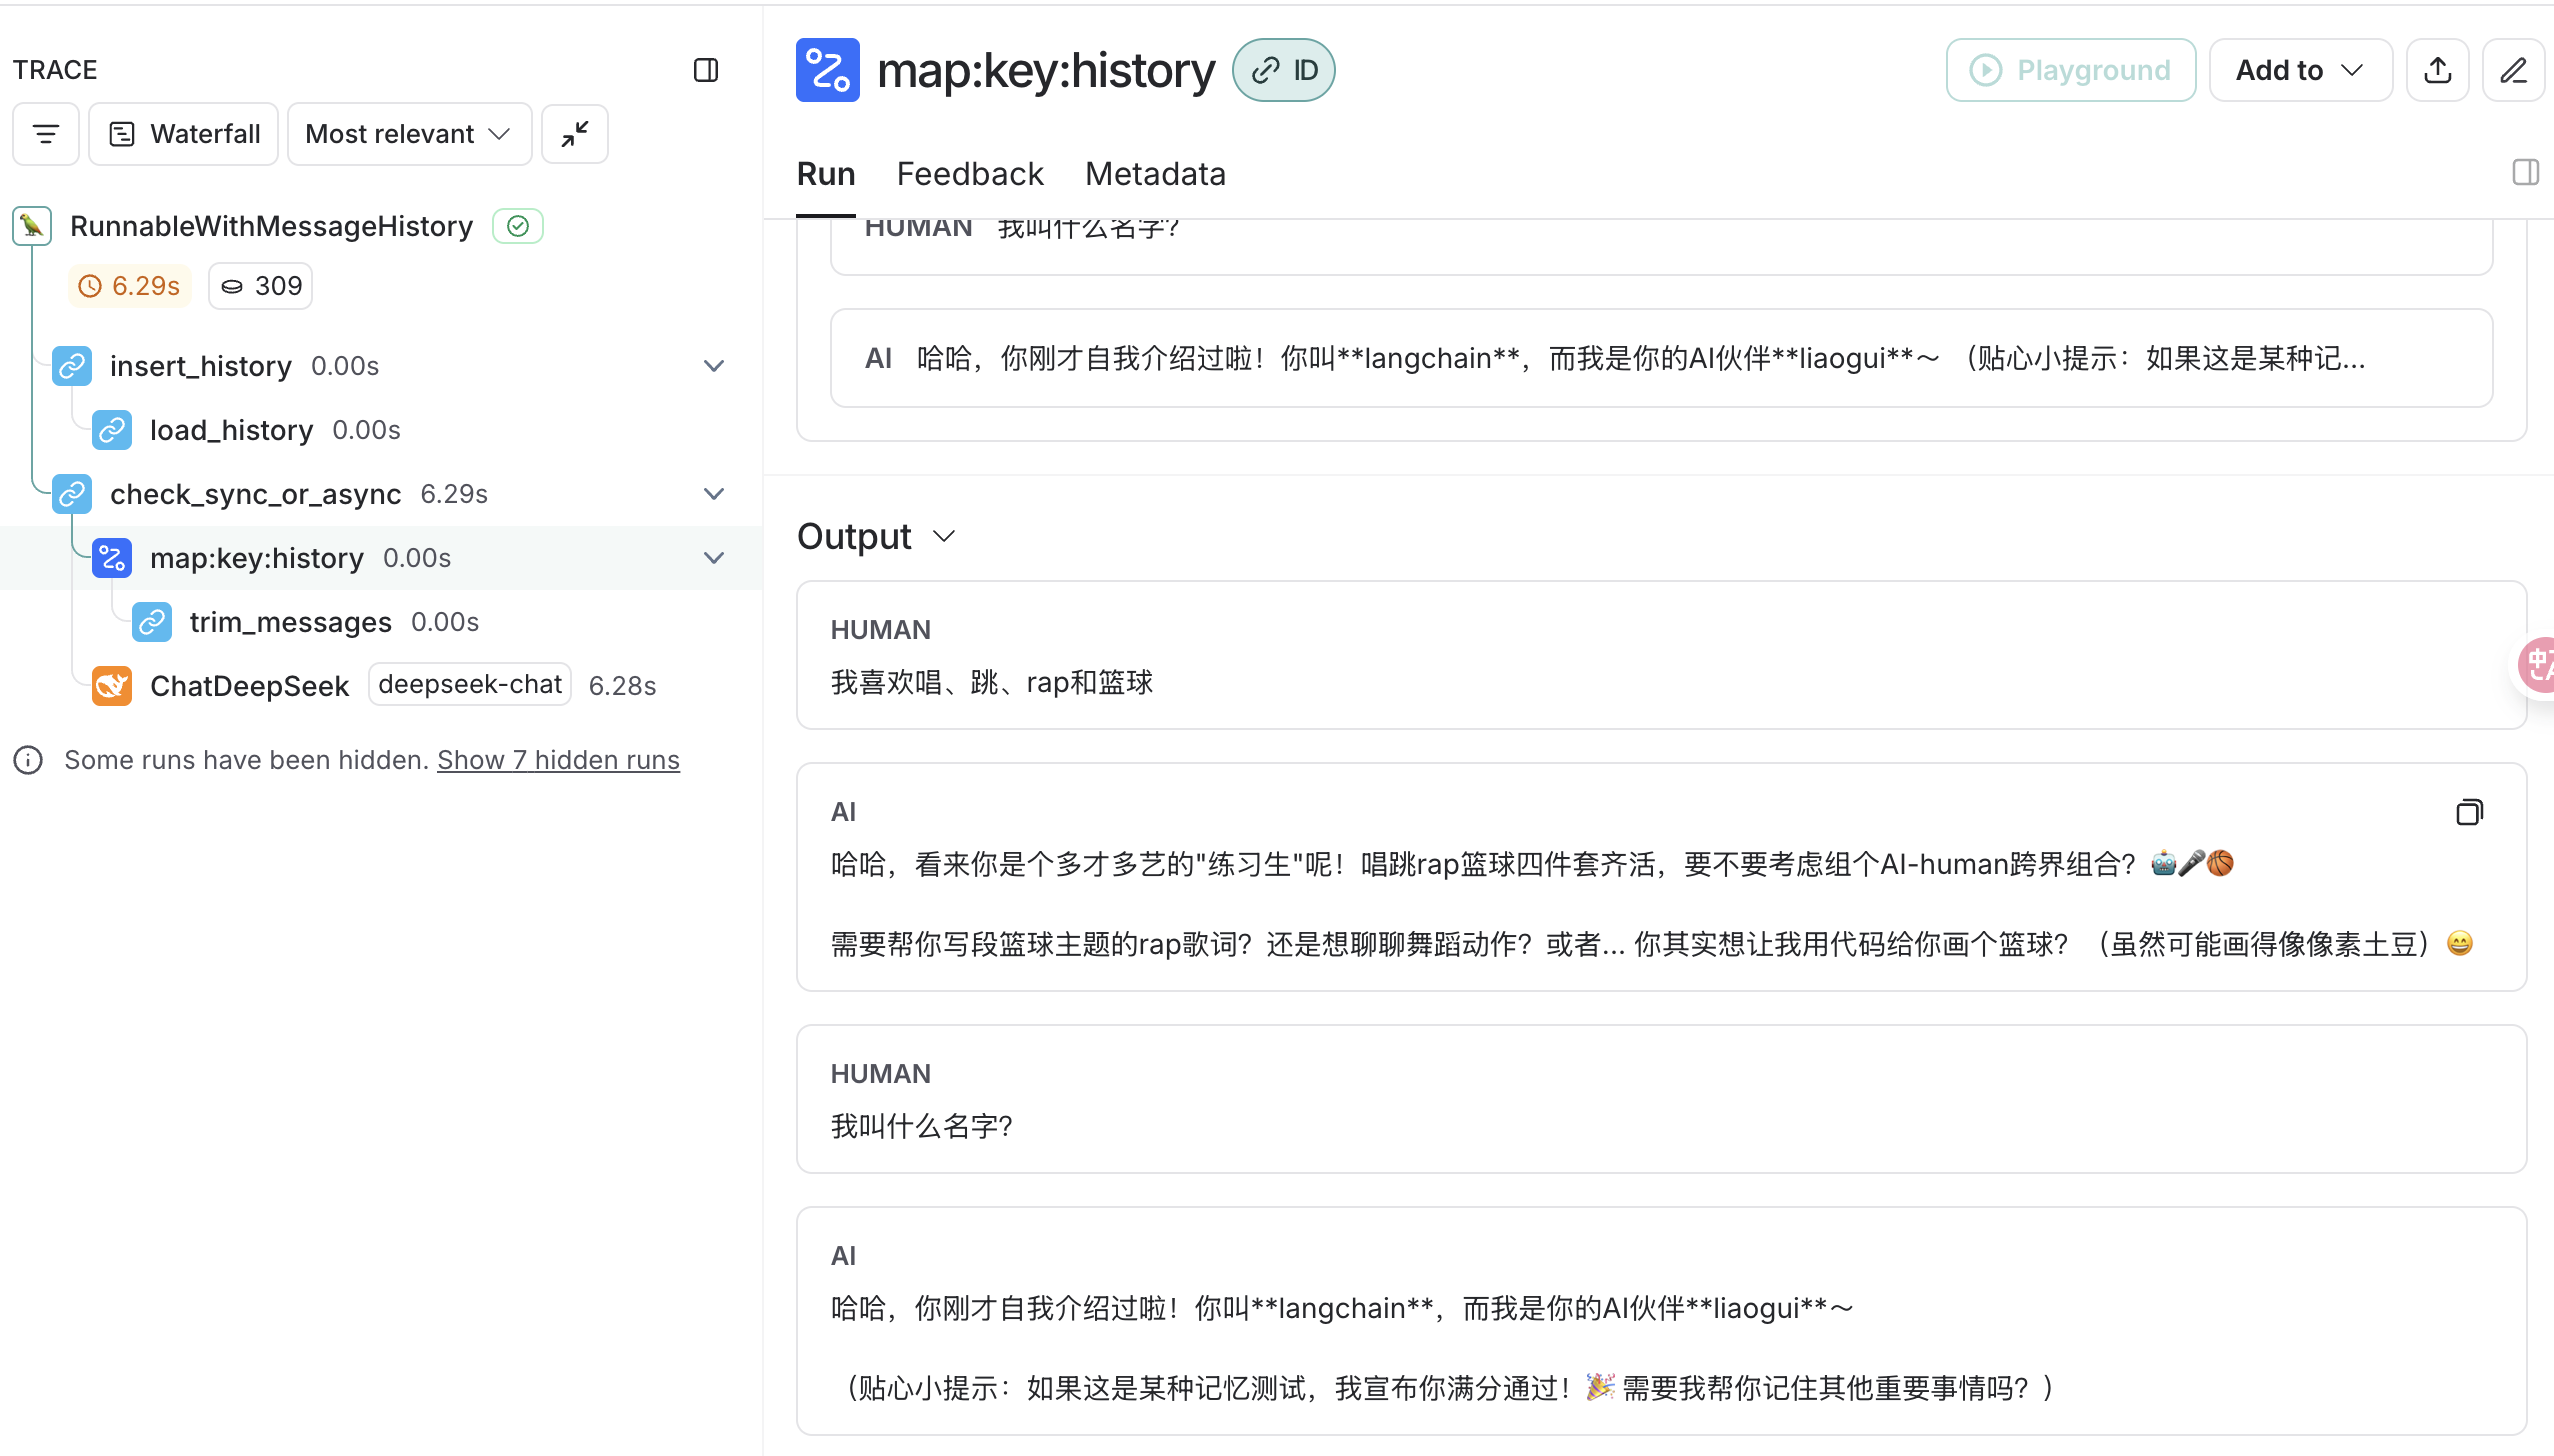2554x1456 pixels.
Task: Switch to the Metadata tab
Action: click(x=1155, y=174)
